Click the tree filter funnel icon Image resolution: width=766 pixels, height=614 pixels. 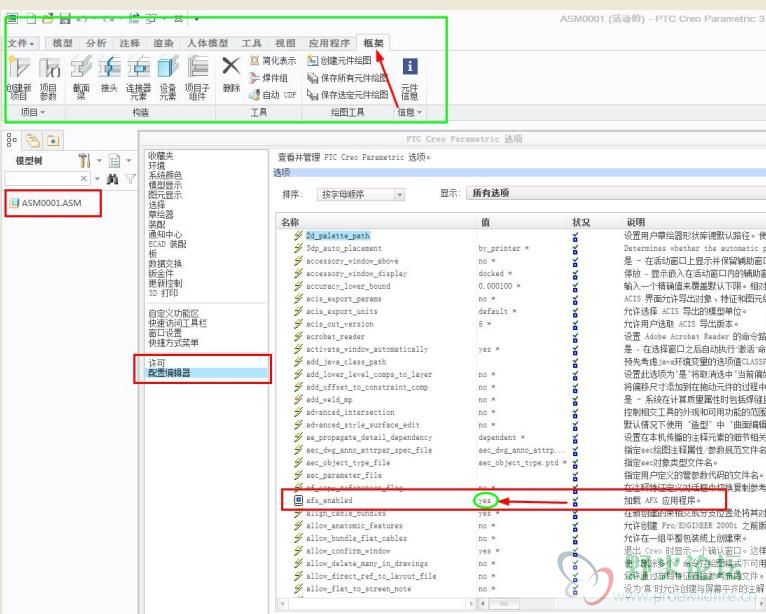[130, 179]
